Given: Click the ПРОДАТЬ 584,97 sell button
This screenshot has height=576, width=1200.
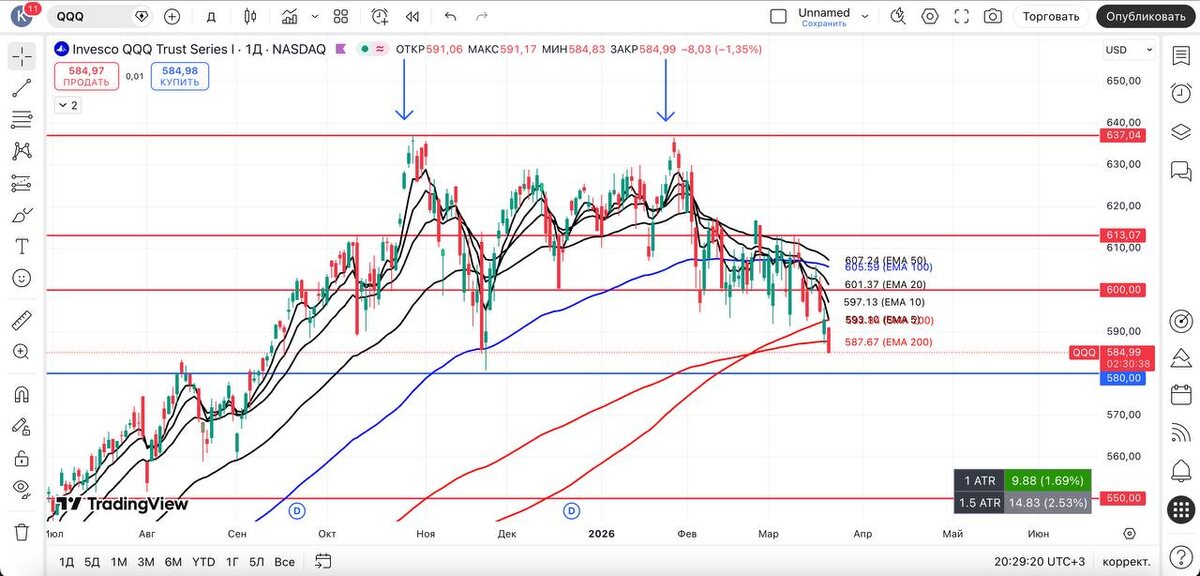Looking at the screenshot, I should coord(86,76).
